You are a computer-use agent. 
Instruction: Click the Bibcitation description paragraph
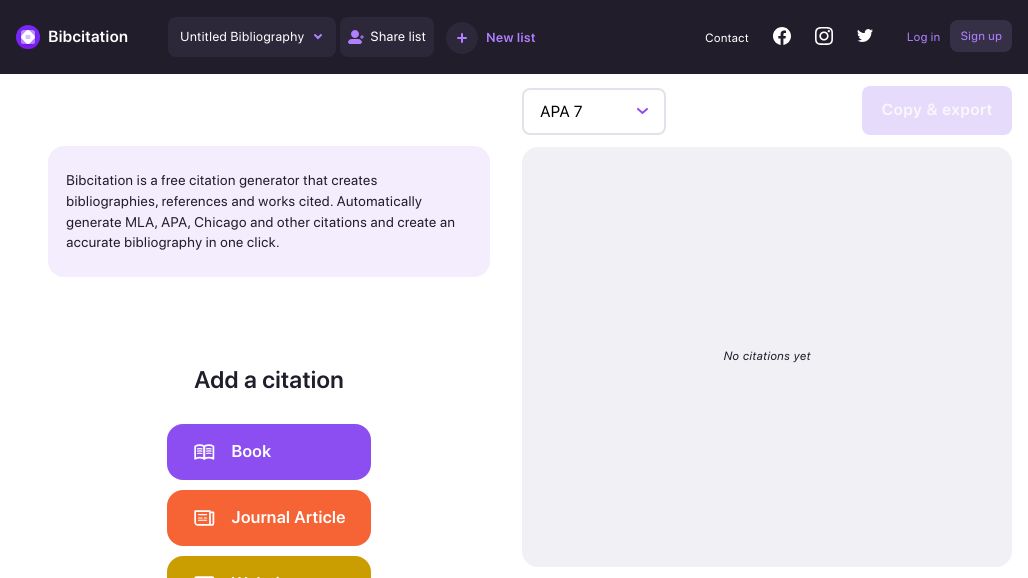coord(260,211)
